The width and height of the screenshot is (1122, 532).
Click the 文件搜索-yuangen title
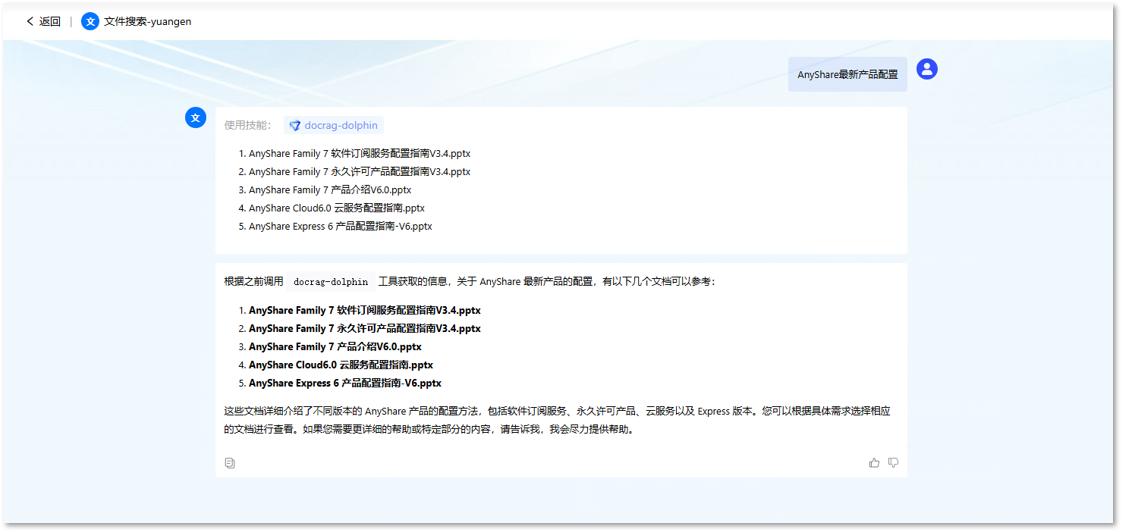[x=147, y=21]
